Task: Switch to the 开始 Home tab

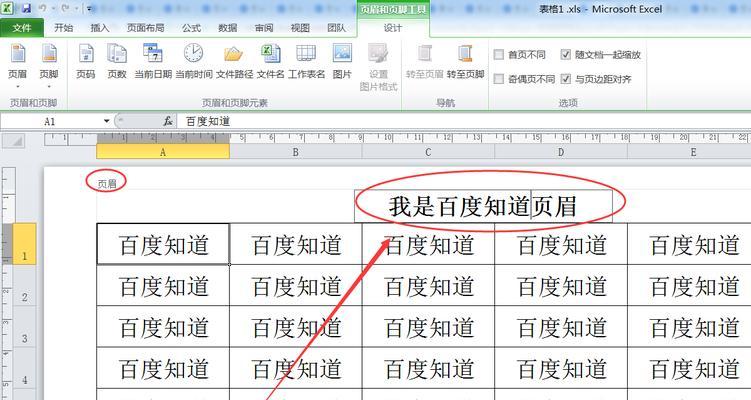Action: (63, 28)
